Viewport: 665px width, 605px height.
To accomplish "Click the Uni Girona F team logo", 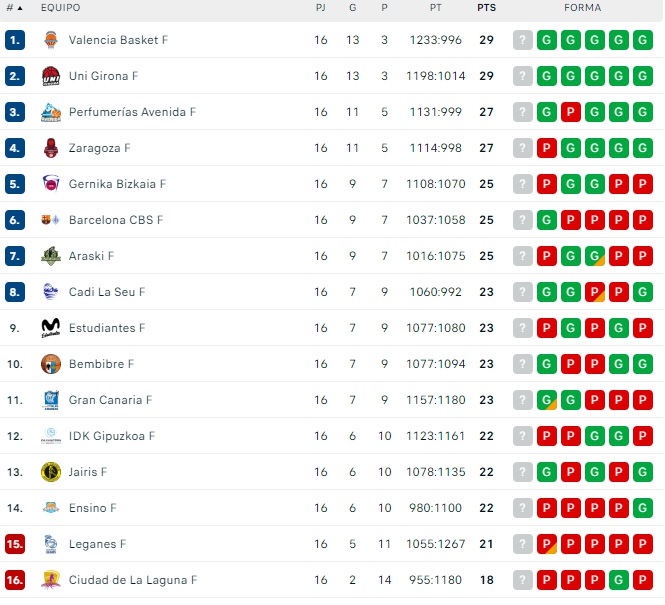I will click(x=51, y=76).
